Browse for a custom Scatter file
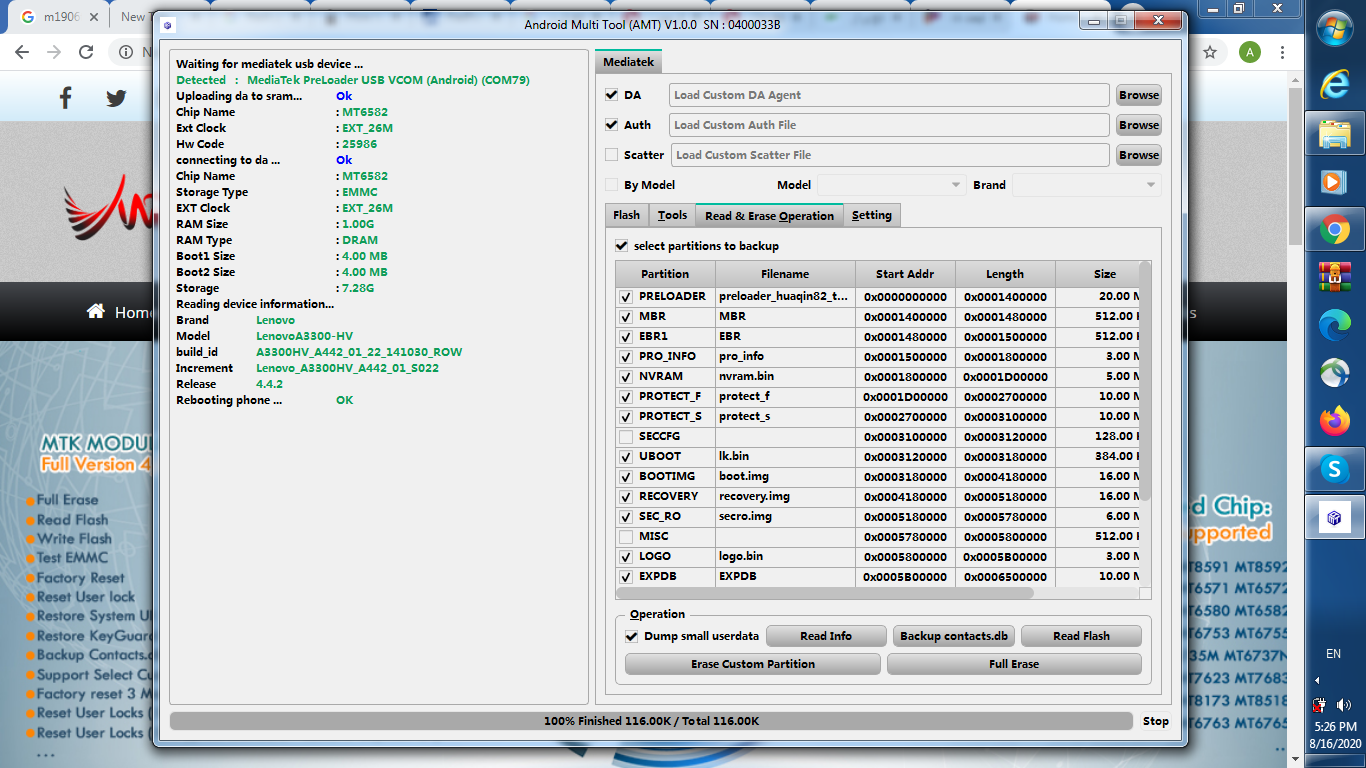The height and width of the screenshot is (768, 1366). tap(1139, 155)
